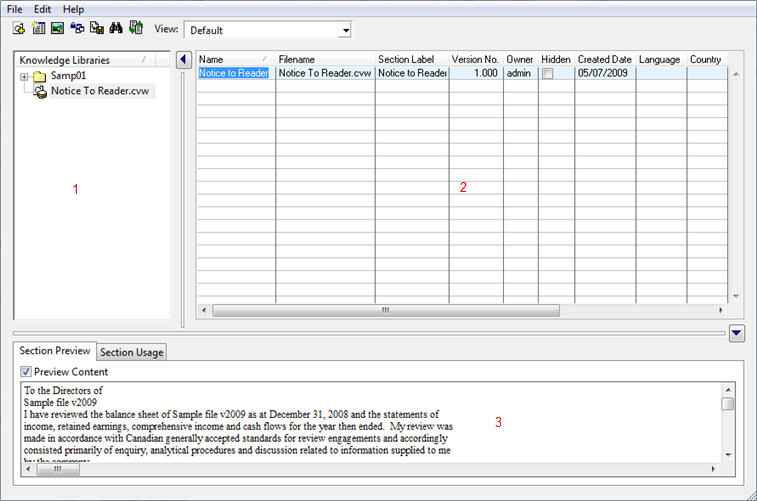Open the File menu

pyautogui.click(x=15, y=9)
